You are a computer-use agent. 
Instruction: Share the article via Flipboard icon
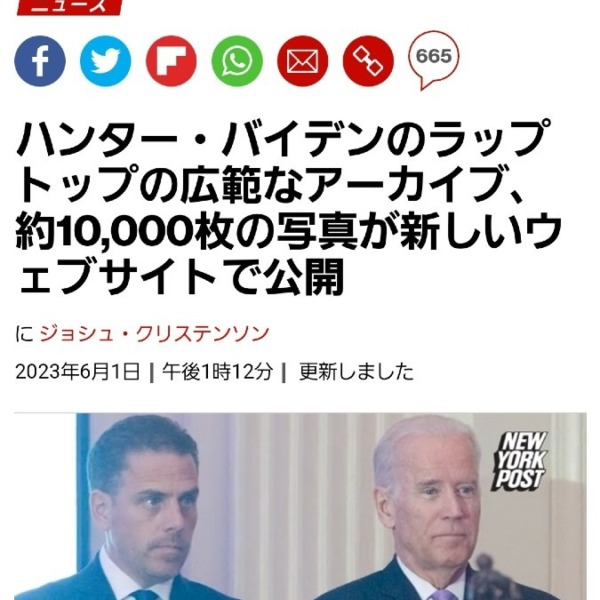[171, 61]
